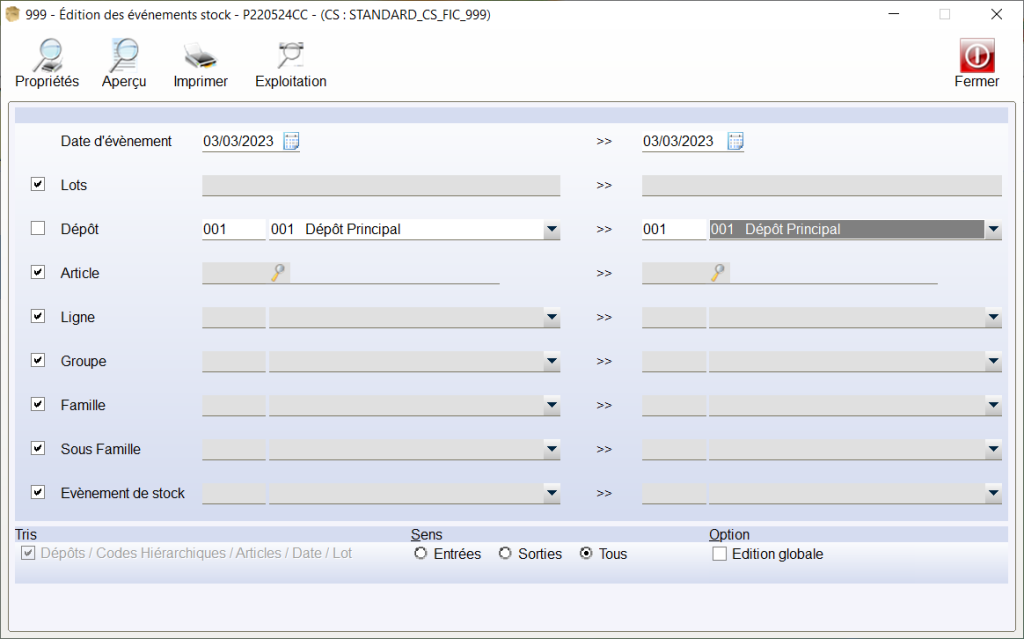Open calendar for end event date

tap(735, 141)
